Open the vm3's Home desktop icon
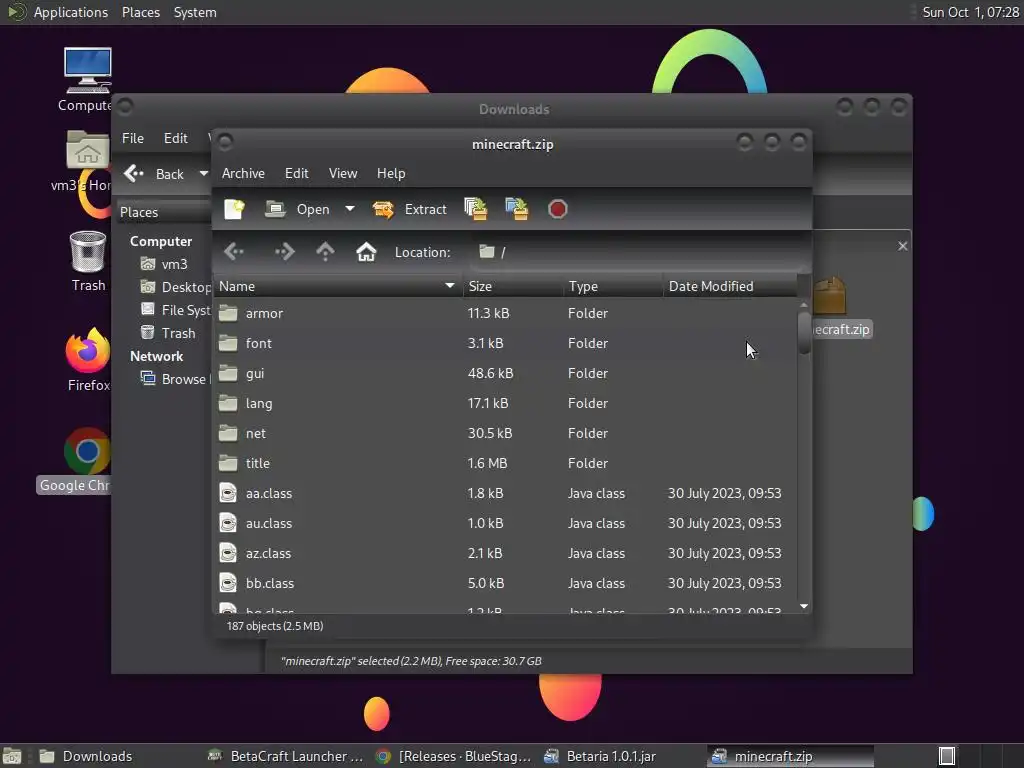Image resolution: width=1024 pixels, height=768 pixels. 84,161
